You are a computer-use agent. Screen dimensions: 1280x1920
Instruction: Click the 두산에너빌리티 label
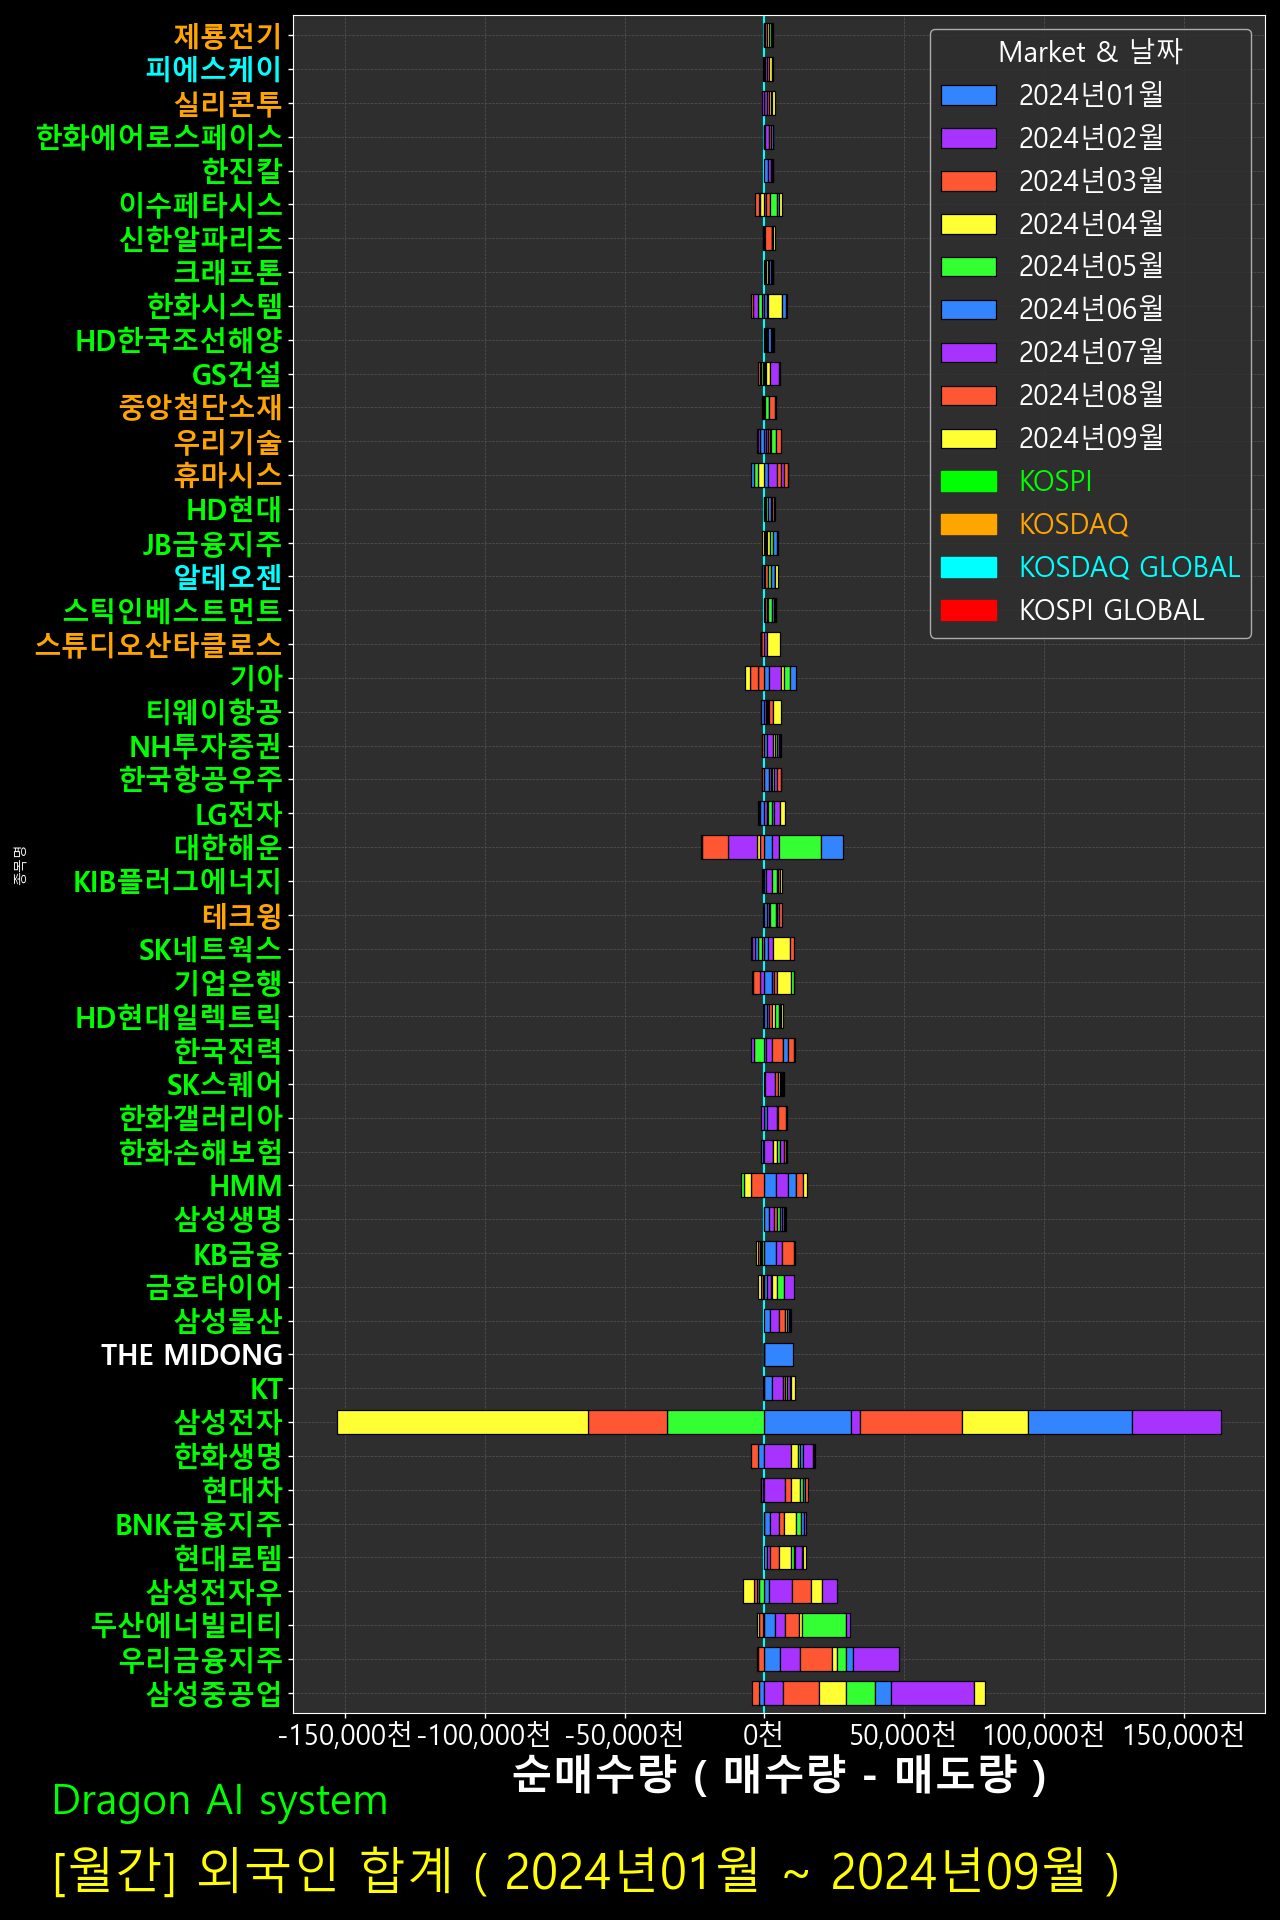187,1625
